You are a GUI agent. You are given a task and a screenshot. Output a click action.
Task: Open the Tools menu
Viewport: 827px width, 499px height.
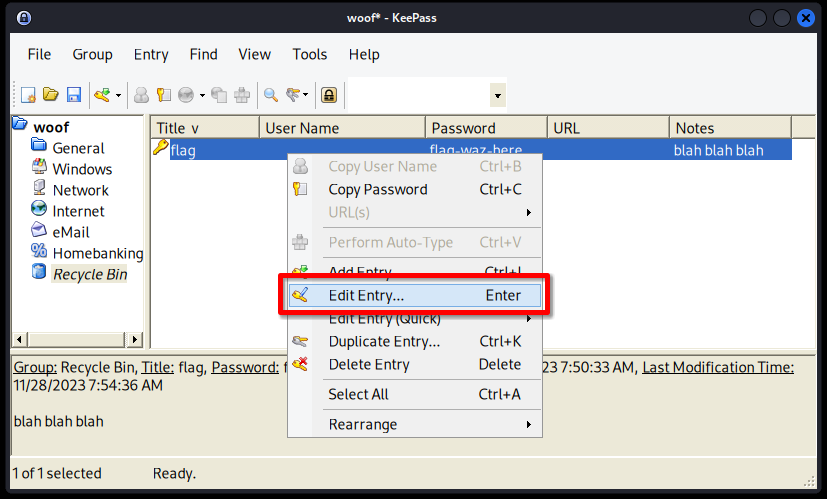310,54
